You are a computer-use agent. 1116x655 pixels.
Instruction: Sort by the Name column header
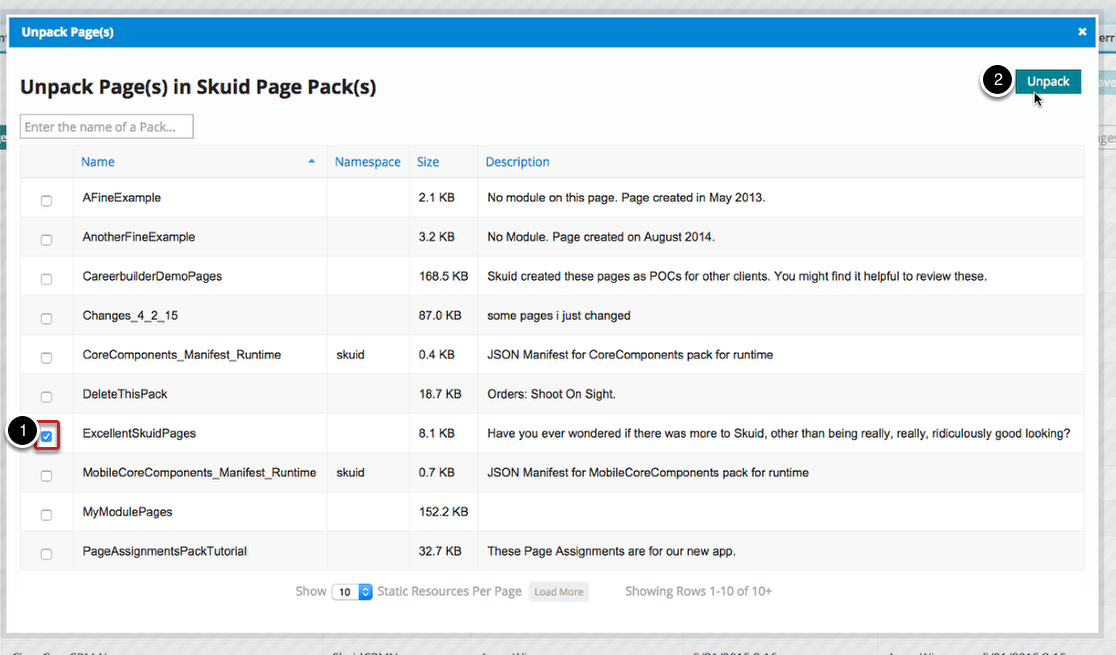98,162
